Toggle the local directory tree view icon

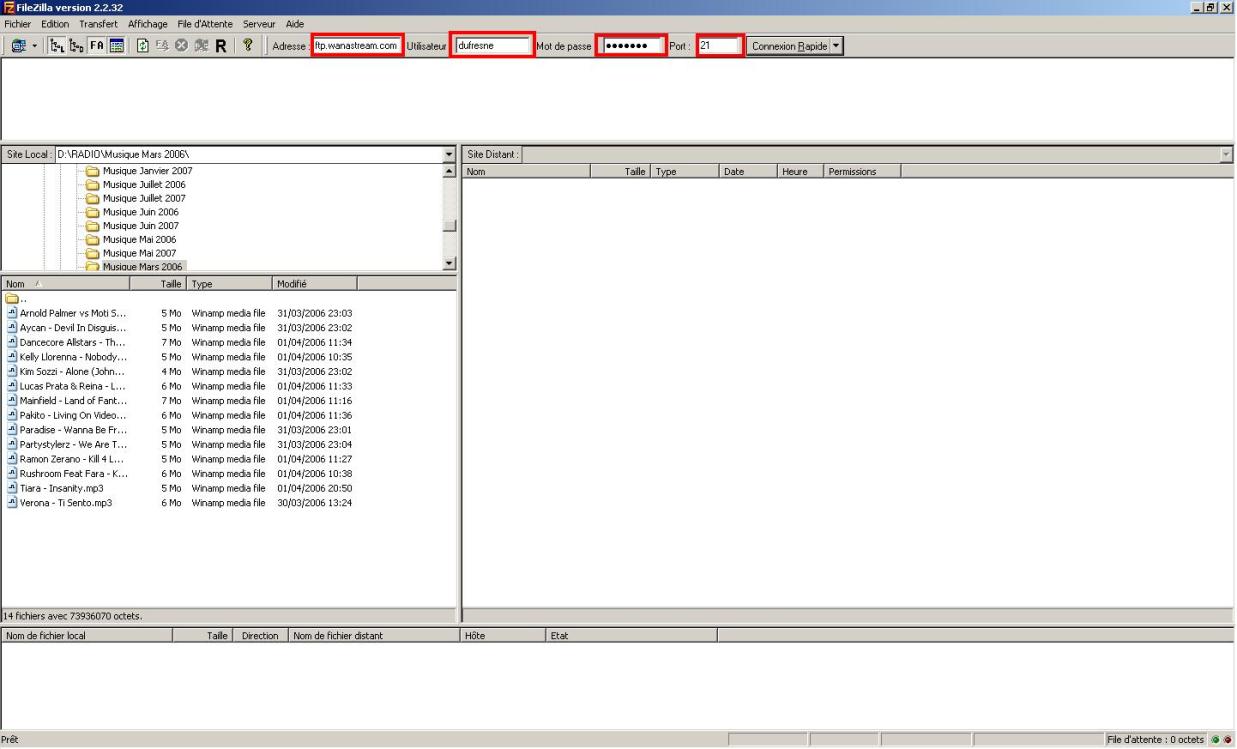pyautogui.click(x=56, y=46)
